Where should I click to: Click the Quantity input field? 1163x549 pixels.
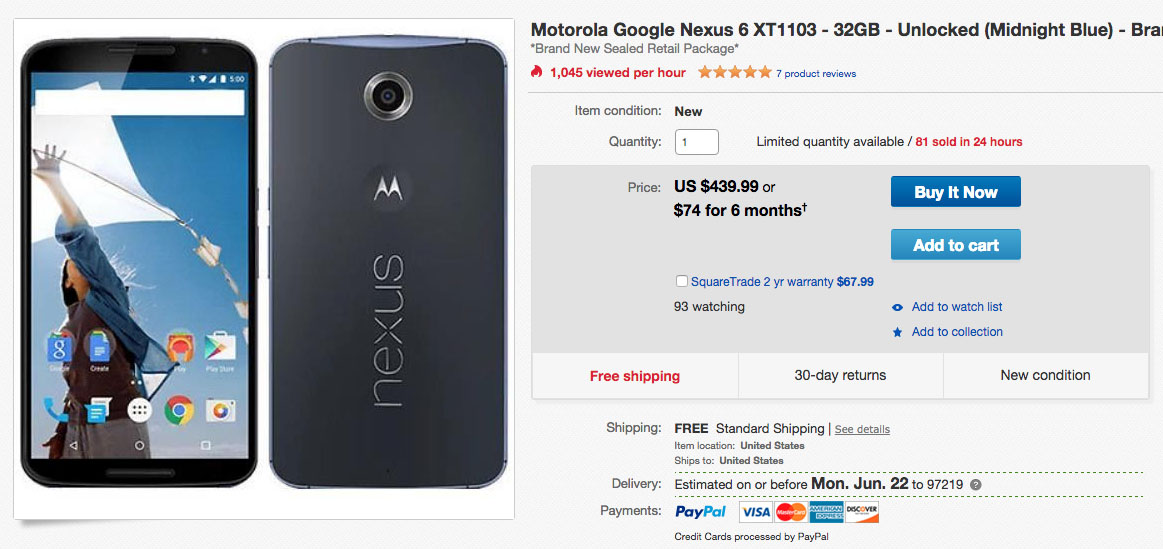(696, 142)
